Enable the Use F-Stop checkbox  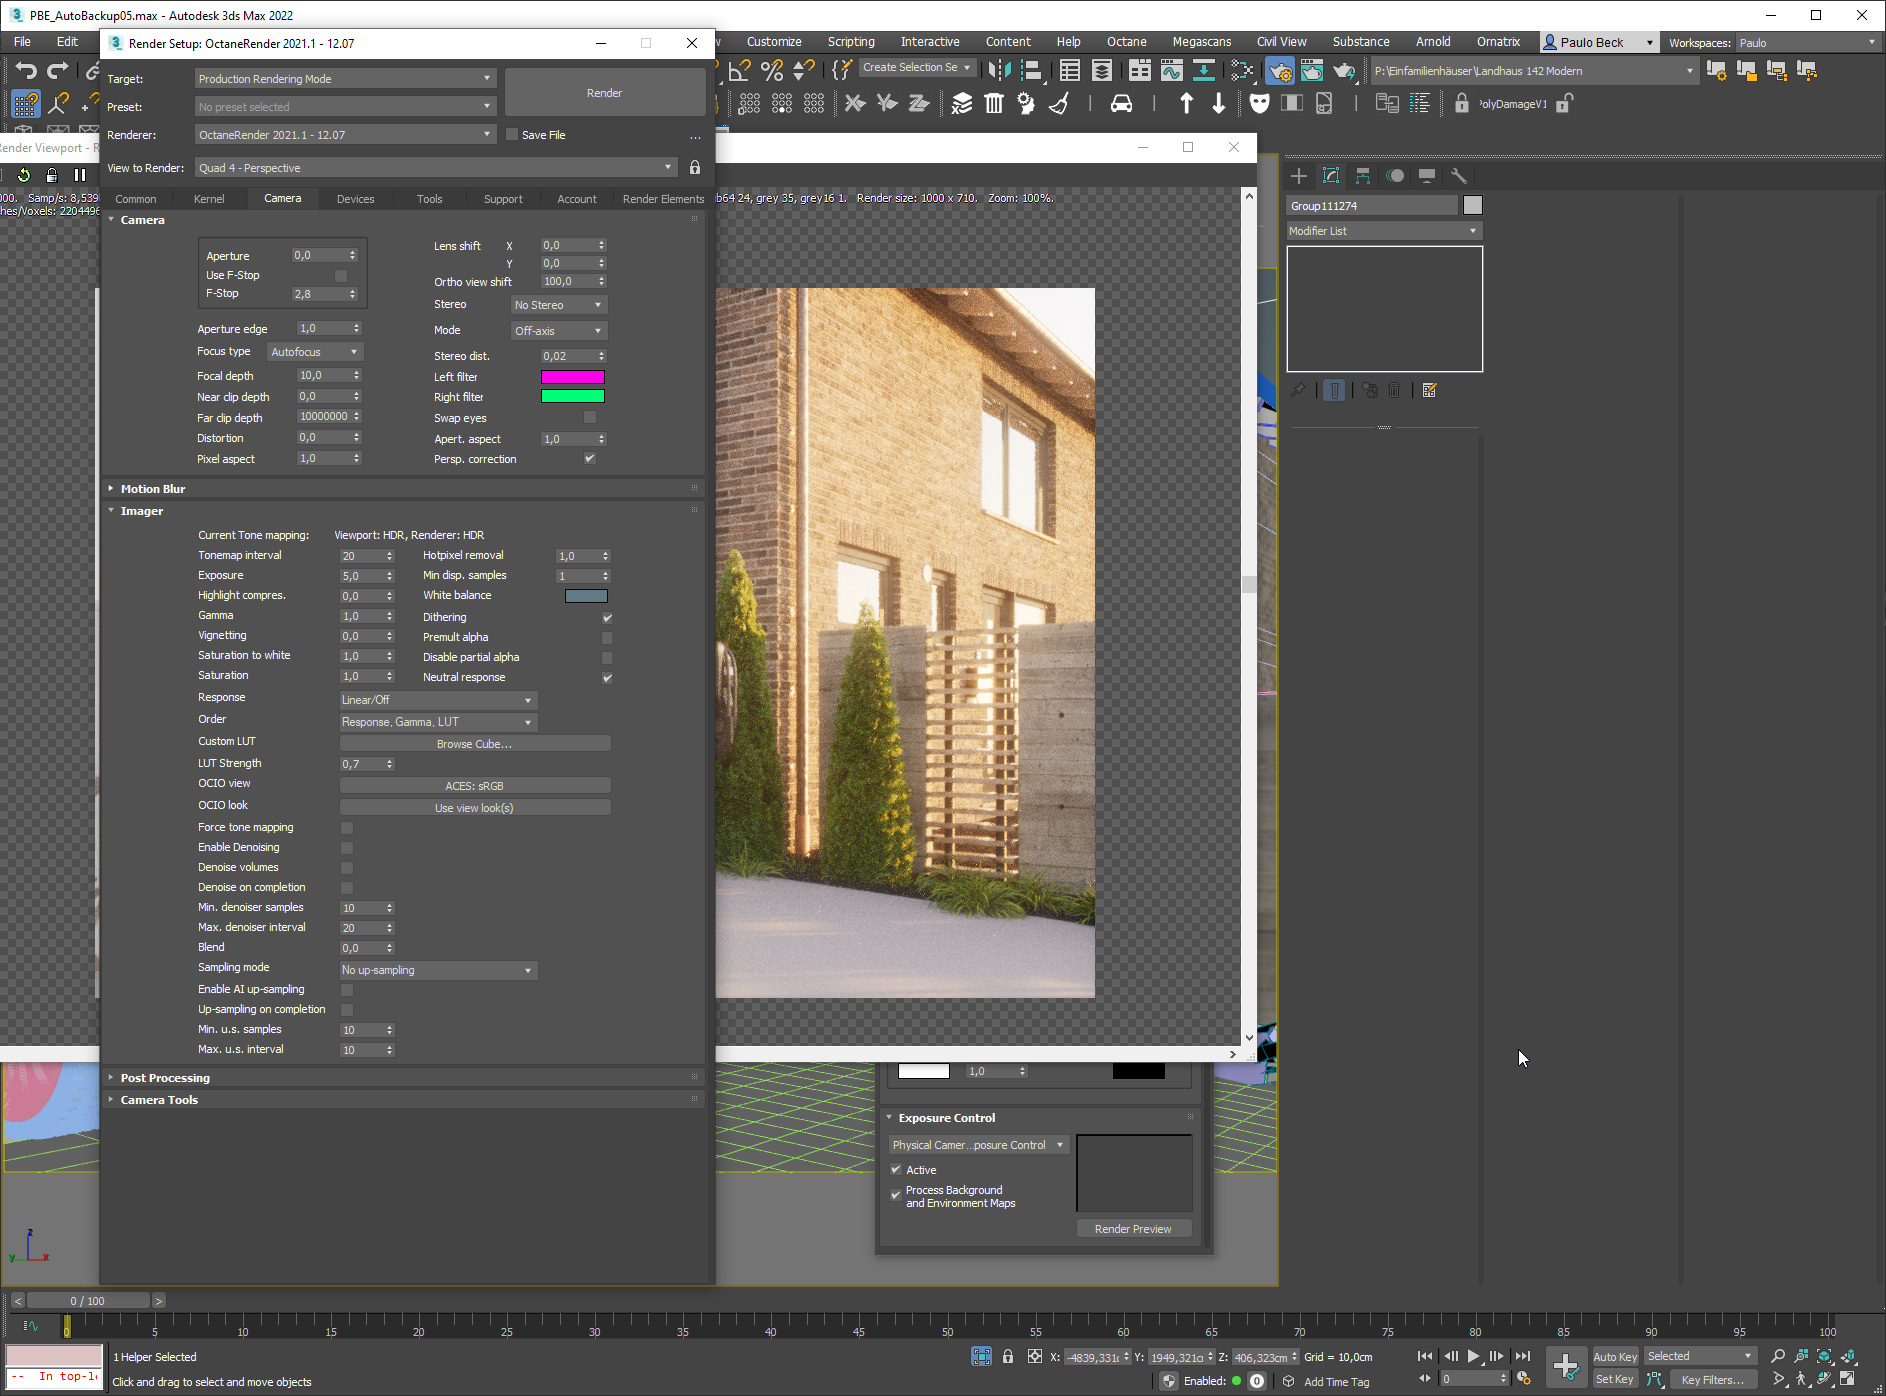pyautogui.click(x=341, y=275)
